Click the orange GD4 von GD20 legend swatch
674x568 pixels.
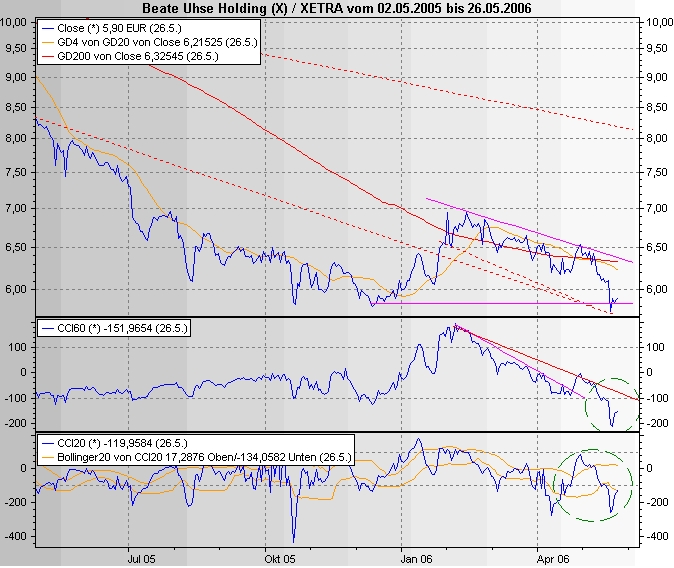(47, 42)
